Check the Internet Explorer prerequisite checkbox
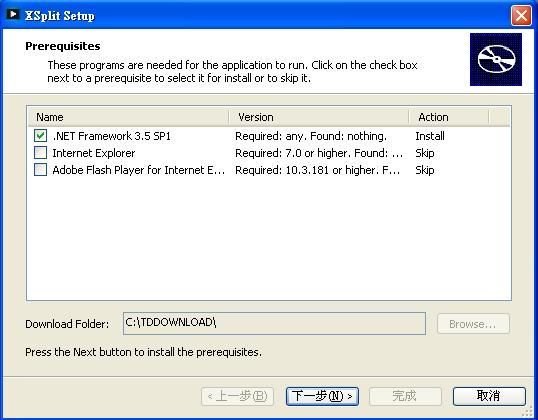 click(40, 153)
